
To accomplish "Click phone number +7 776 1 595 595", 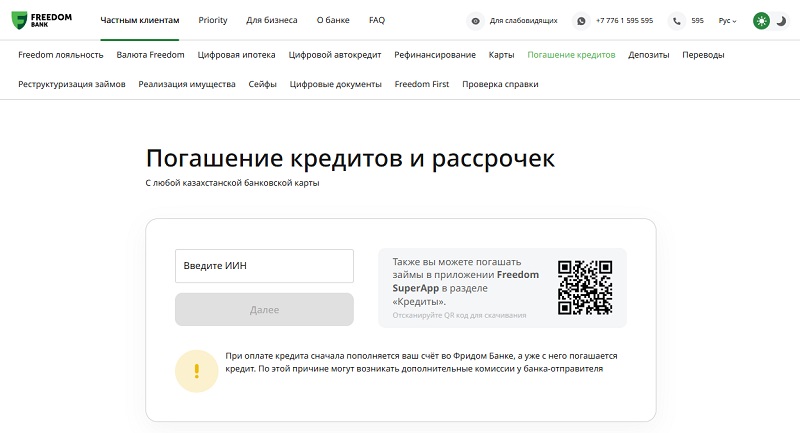I will point(624,21).
